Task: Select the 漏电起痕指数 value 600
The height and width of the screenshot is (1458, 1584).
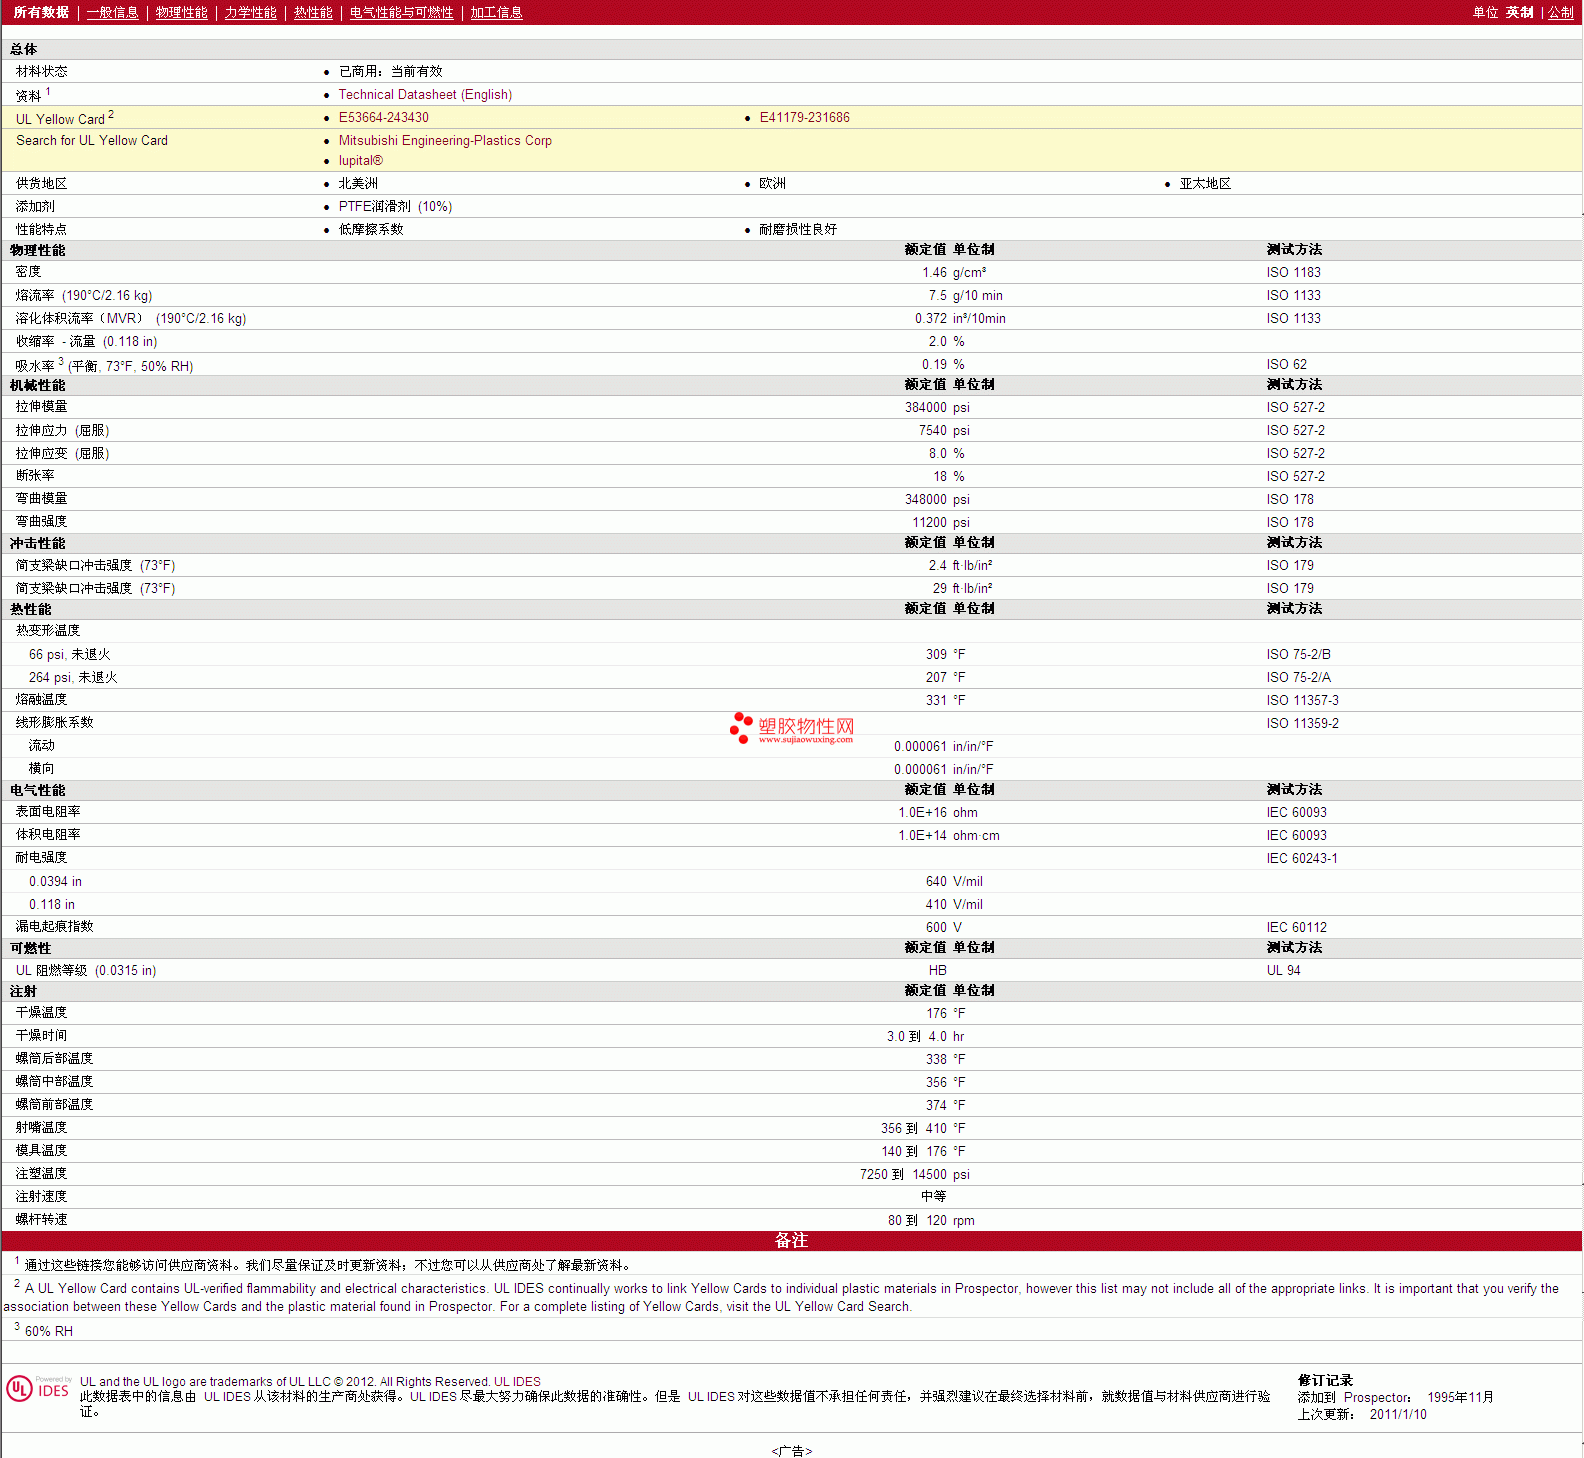Action: [936, 927]
